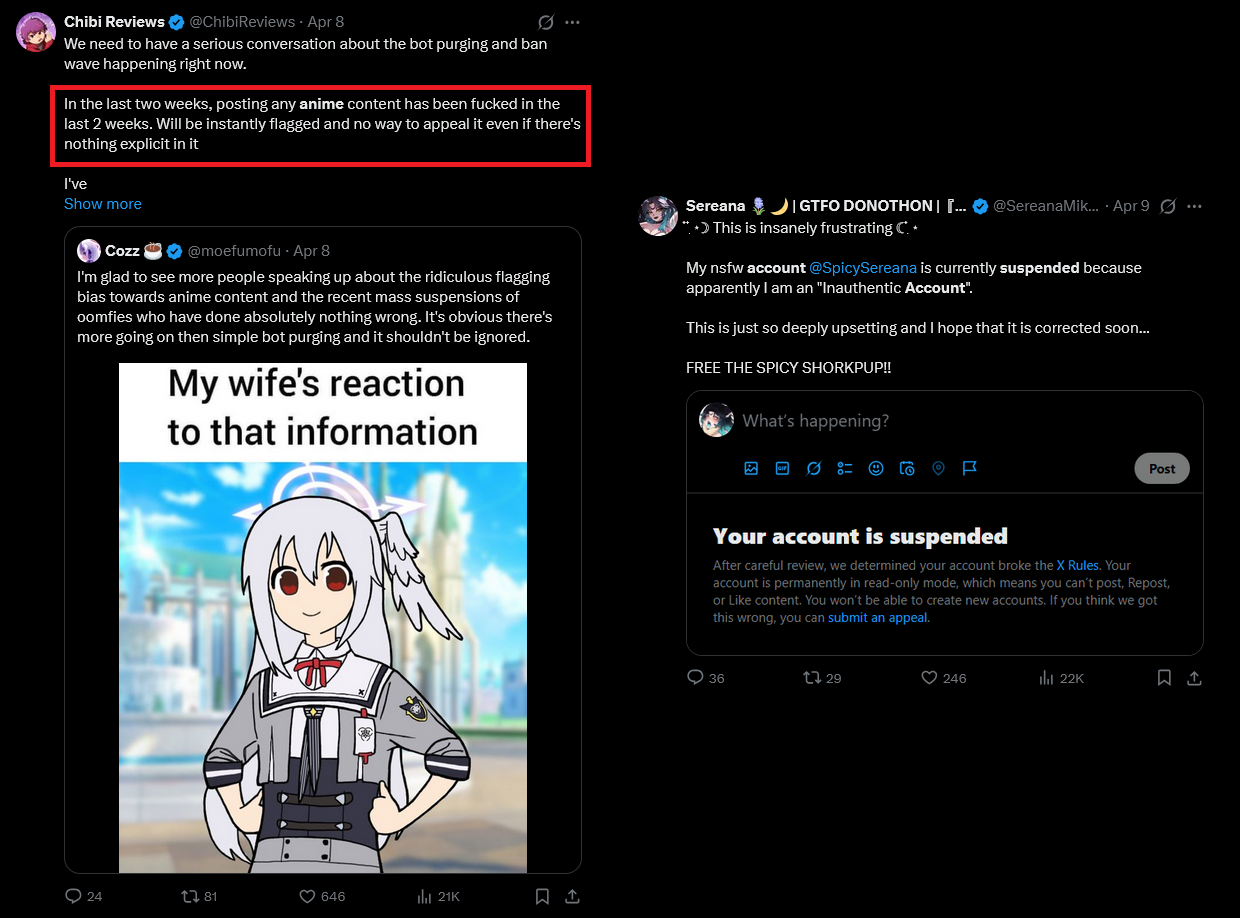The image size is (1240, 918).
Task: View analytics for Sereana's post
Action: coord(1061,678)
